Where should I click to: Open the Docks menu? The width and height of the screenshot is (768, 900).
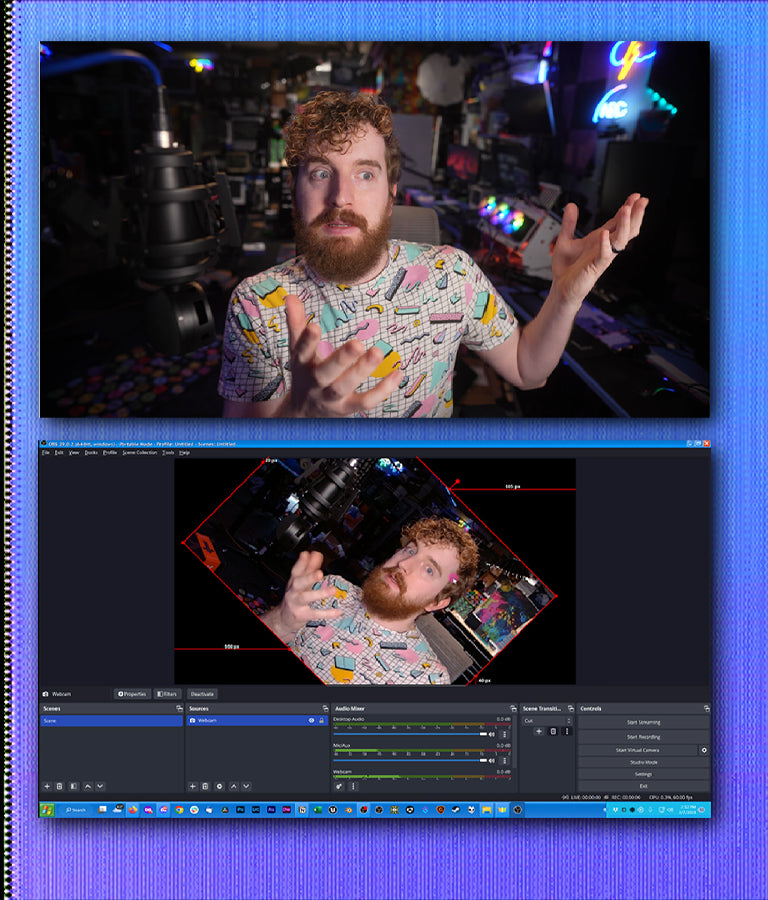point(91,453)
